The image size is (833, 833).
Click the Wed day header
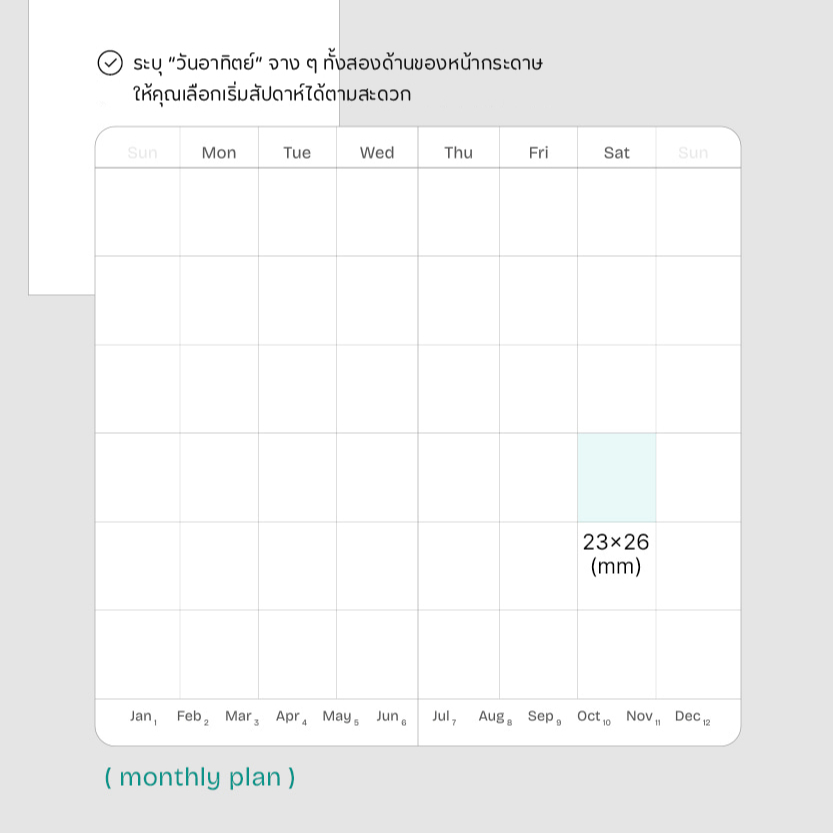point(377,153)
